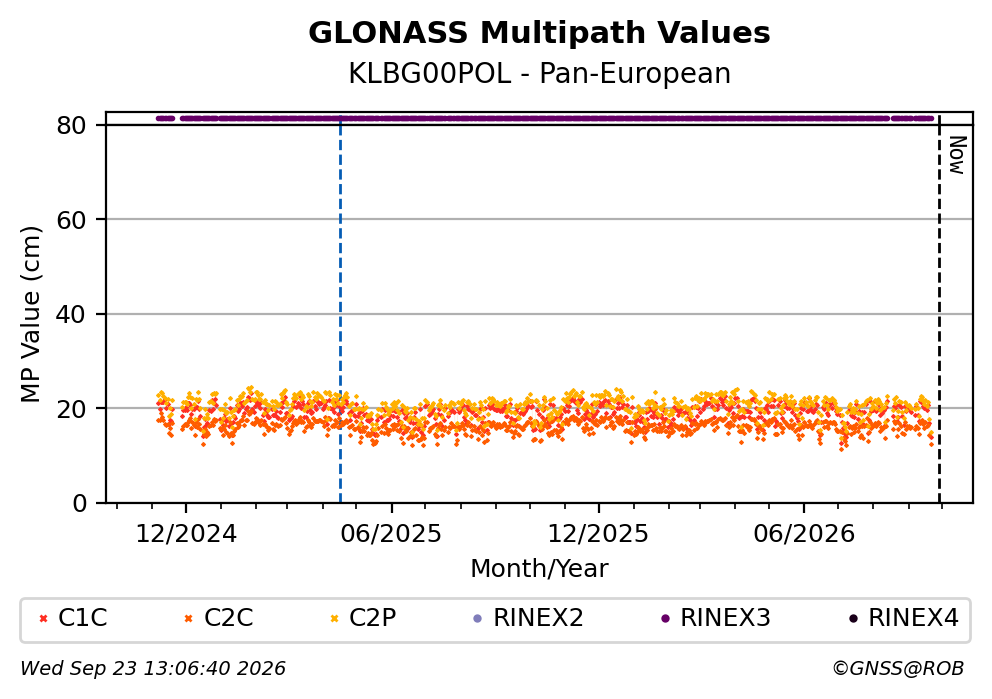Click the 12/2025 x-axis tick label
The width and height of the screenshot is (992, 699).
coord(598,534)
